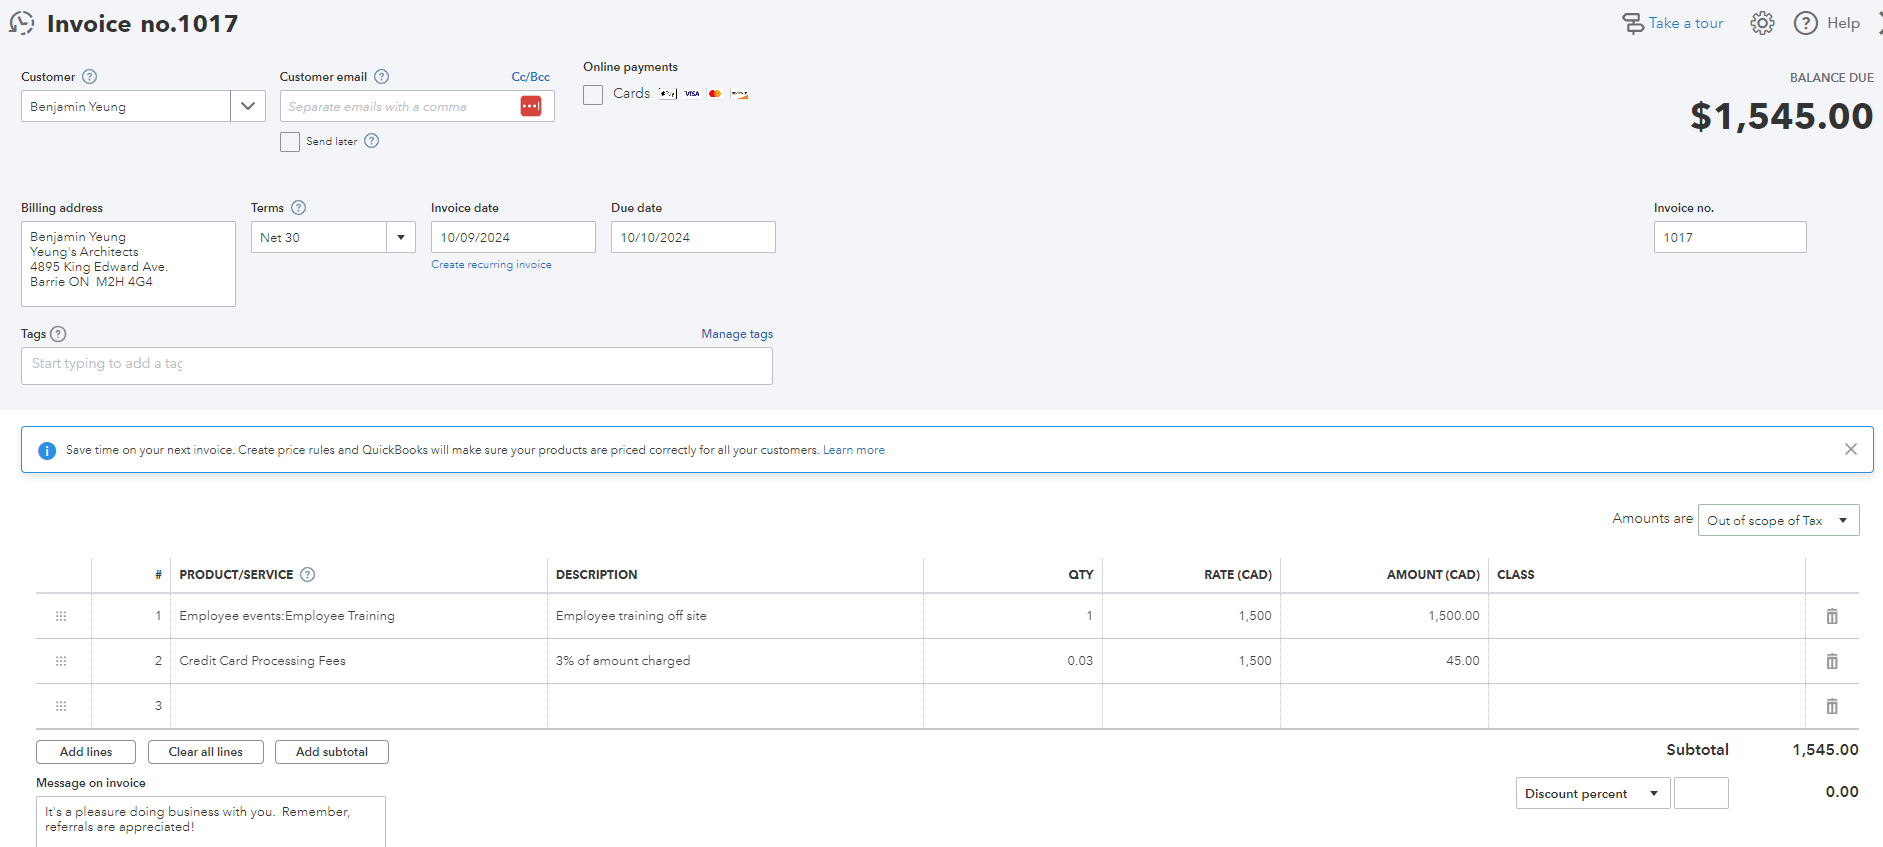
Task: Open the settings gear icon
Action: point(1762,23)
